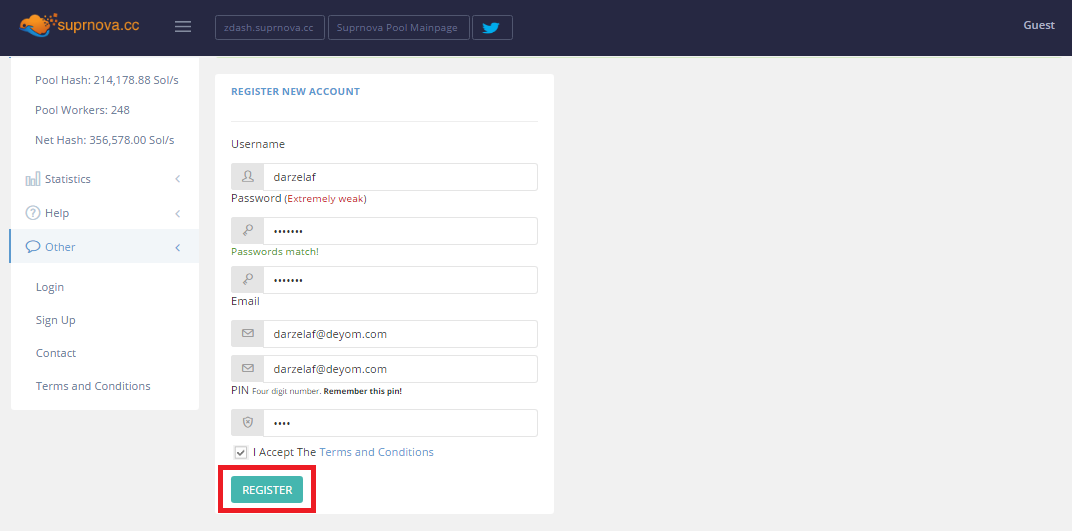This screenshot has width=1072, height=531.
Task: Click envelope icon beside first email field
Action: click(247, 333)
